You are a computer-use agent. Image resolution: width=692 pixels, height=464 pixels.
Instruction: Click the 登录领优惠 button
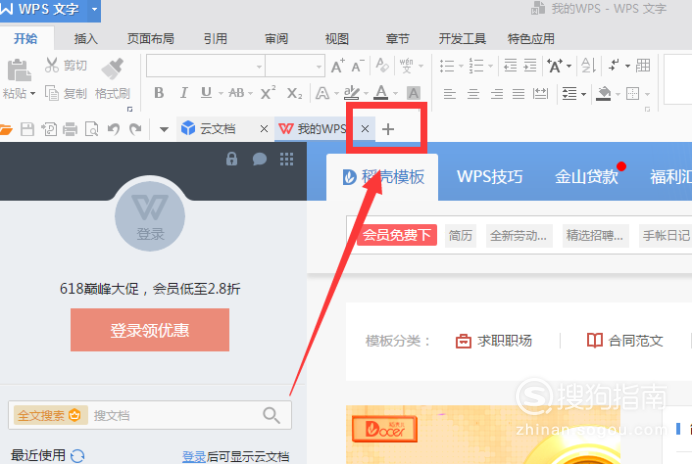tap(150, 330)
